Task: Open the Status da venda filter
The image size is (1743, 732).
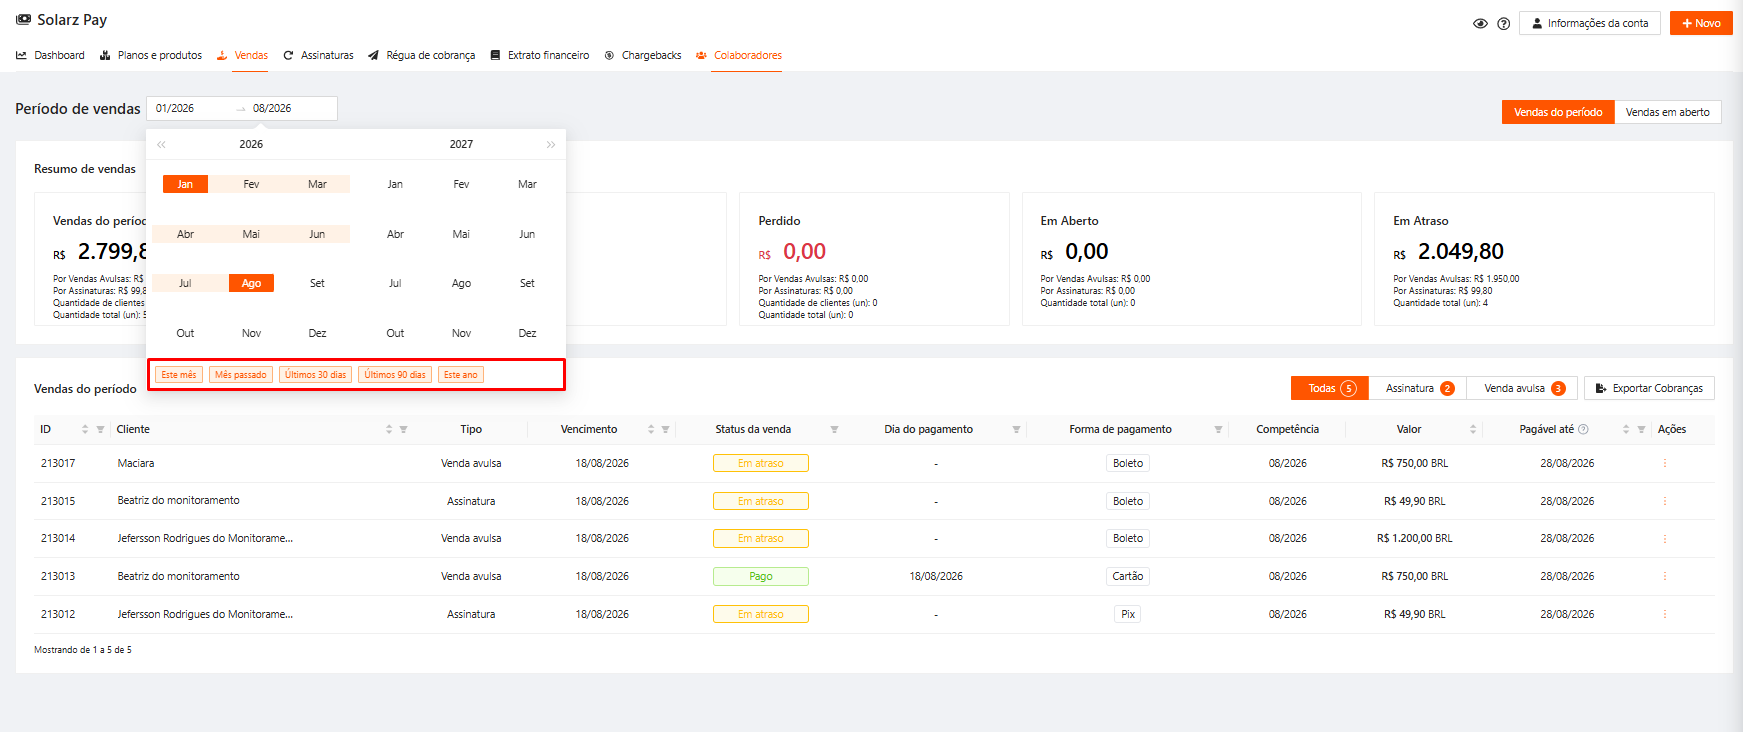Action: pyautogui.click(x=834, y=429)
